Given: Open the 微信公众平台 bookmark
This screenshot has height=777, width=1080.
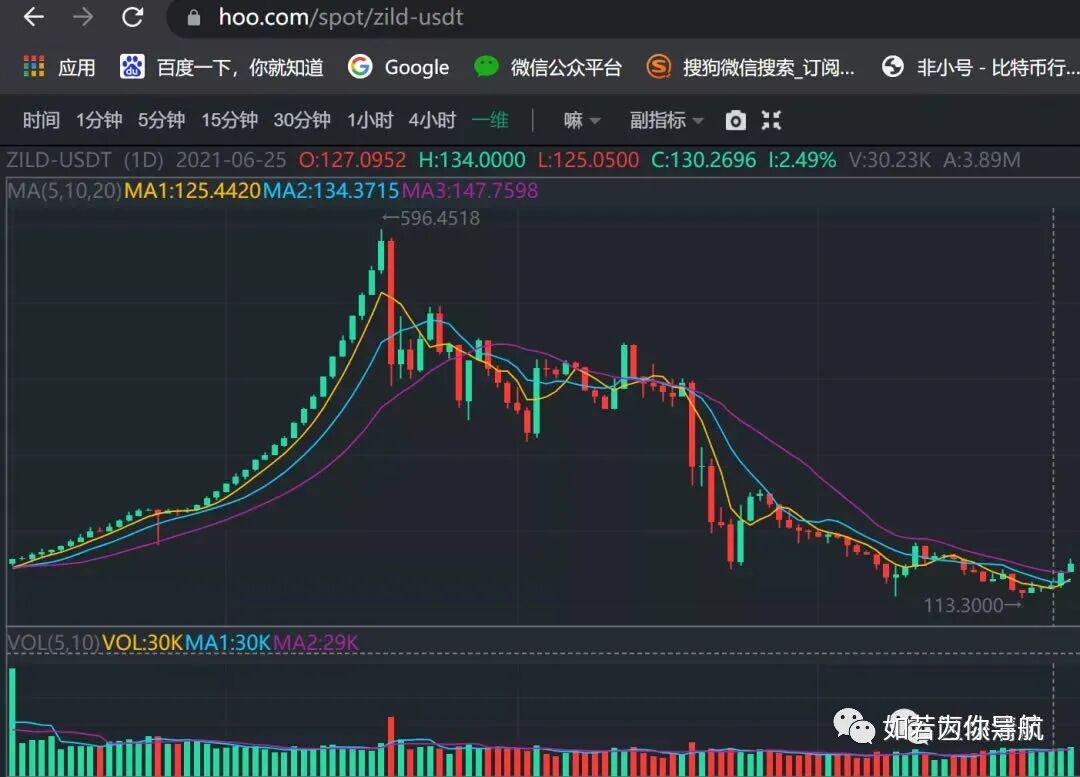Looking at the screenshot, I should [548, 67].
